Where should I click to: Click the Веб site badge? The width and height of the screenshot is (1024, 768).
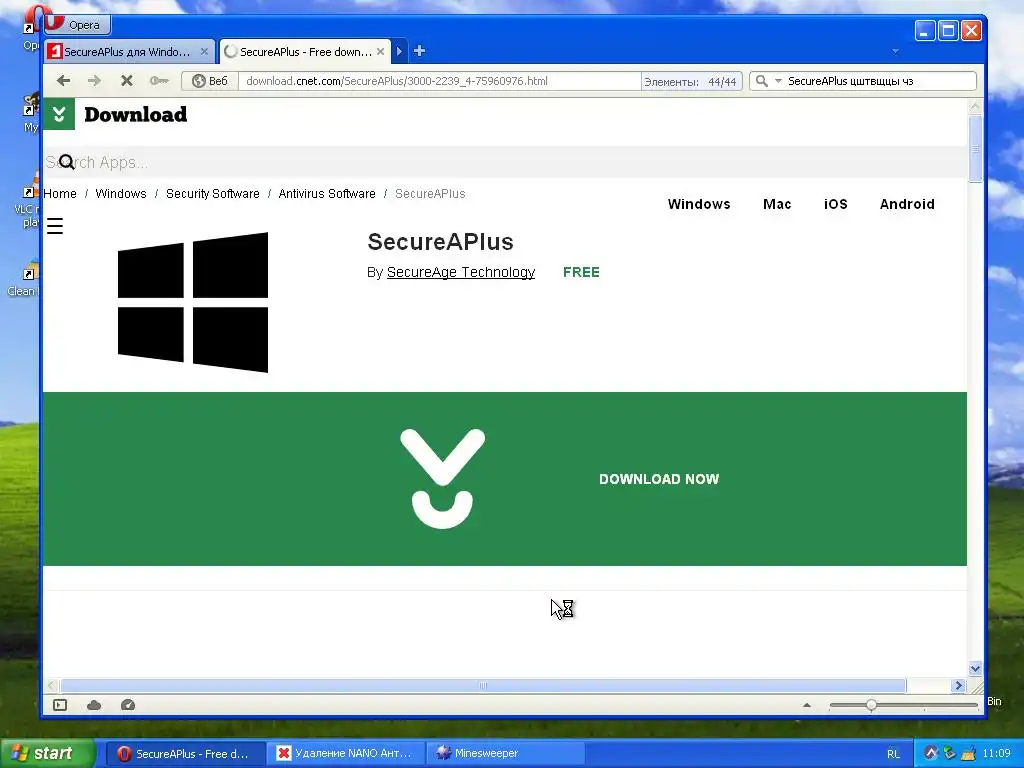pos(210,81)
